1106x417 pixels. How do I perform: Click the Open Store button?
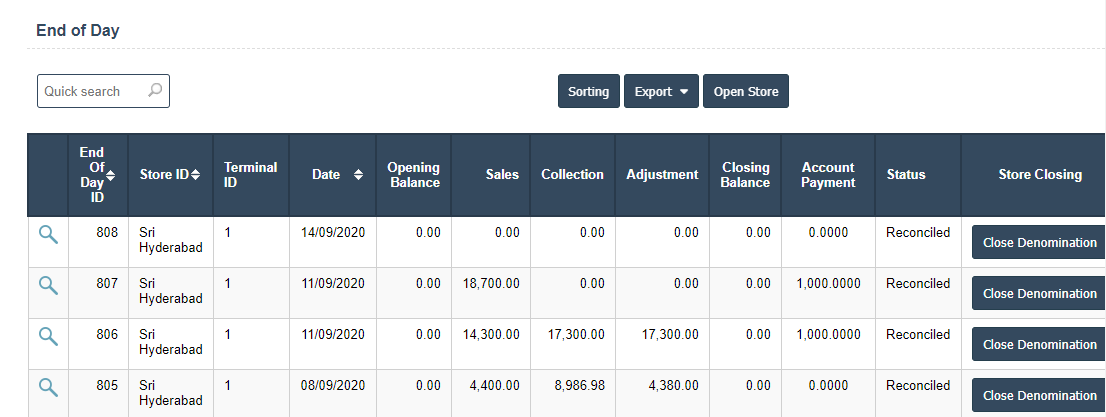745,91
